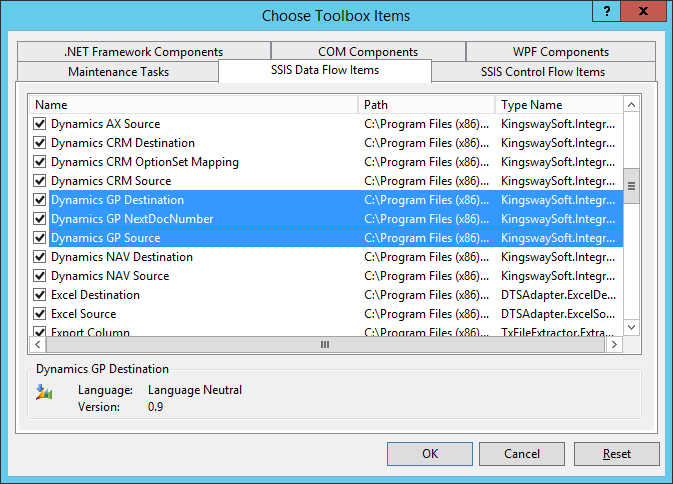Click the horizontal scrollbar right arrow
The image size is (673, 484).
point(614,345)
